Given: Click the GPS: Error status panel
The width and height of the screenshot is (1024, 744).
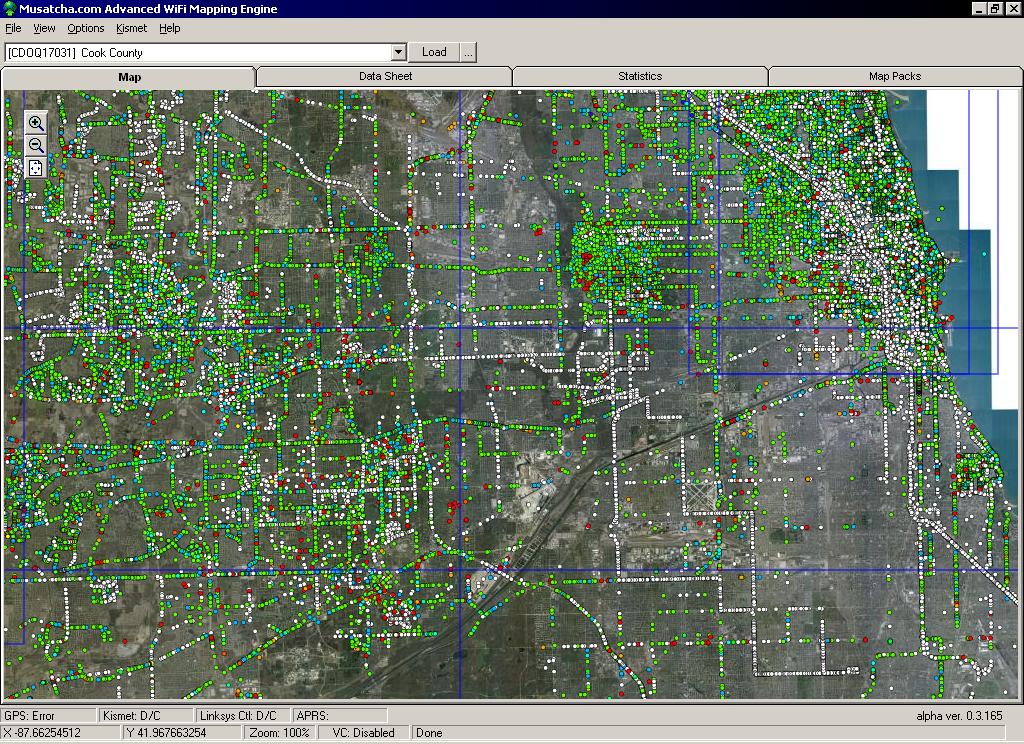Looking at the screenshot, I should point(49,715).
